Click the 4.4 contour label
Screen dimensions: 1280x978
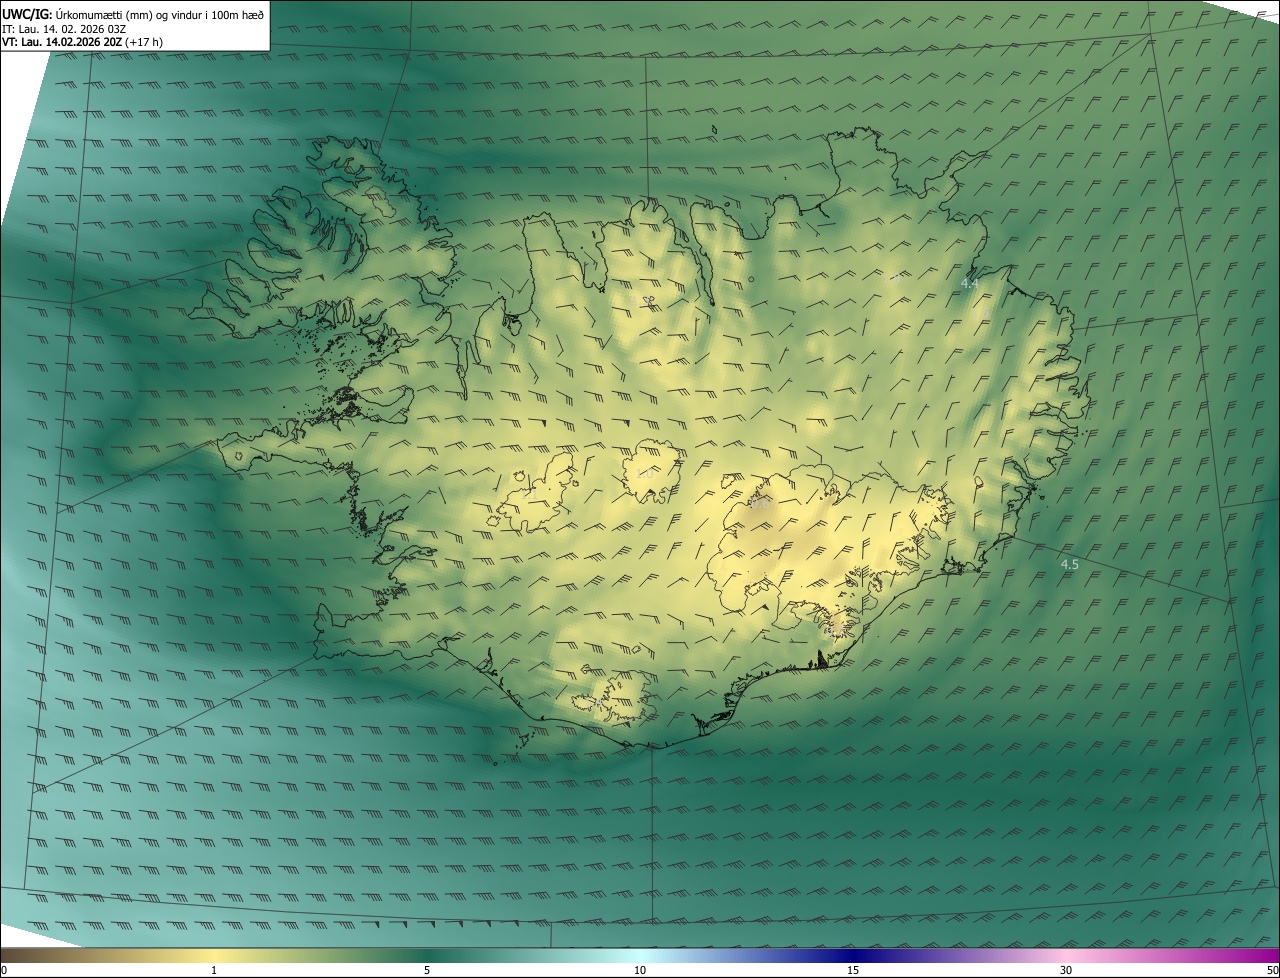point(969,284)
